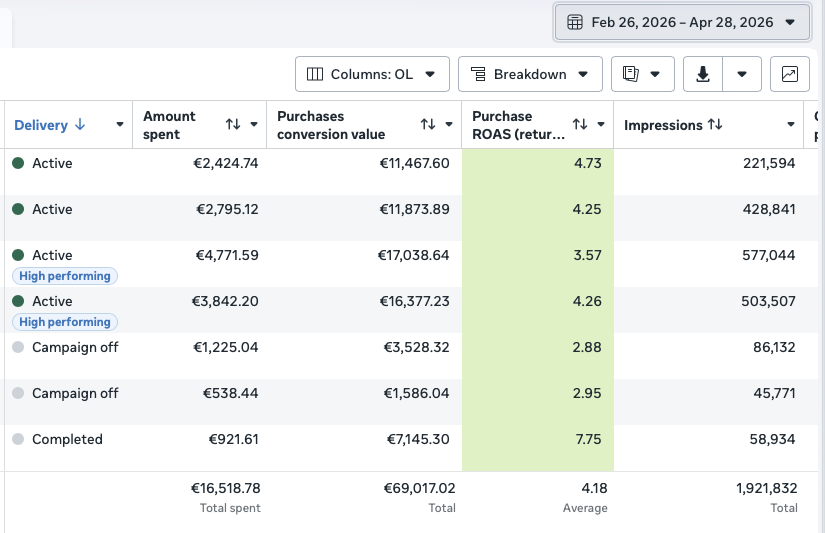Open Purchases conversion value column caret
825x533 pixels.
tap(449, 125)
